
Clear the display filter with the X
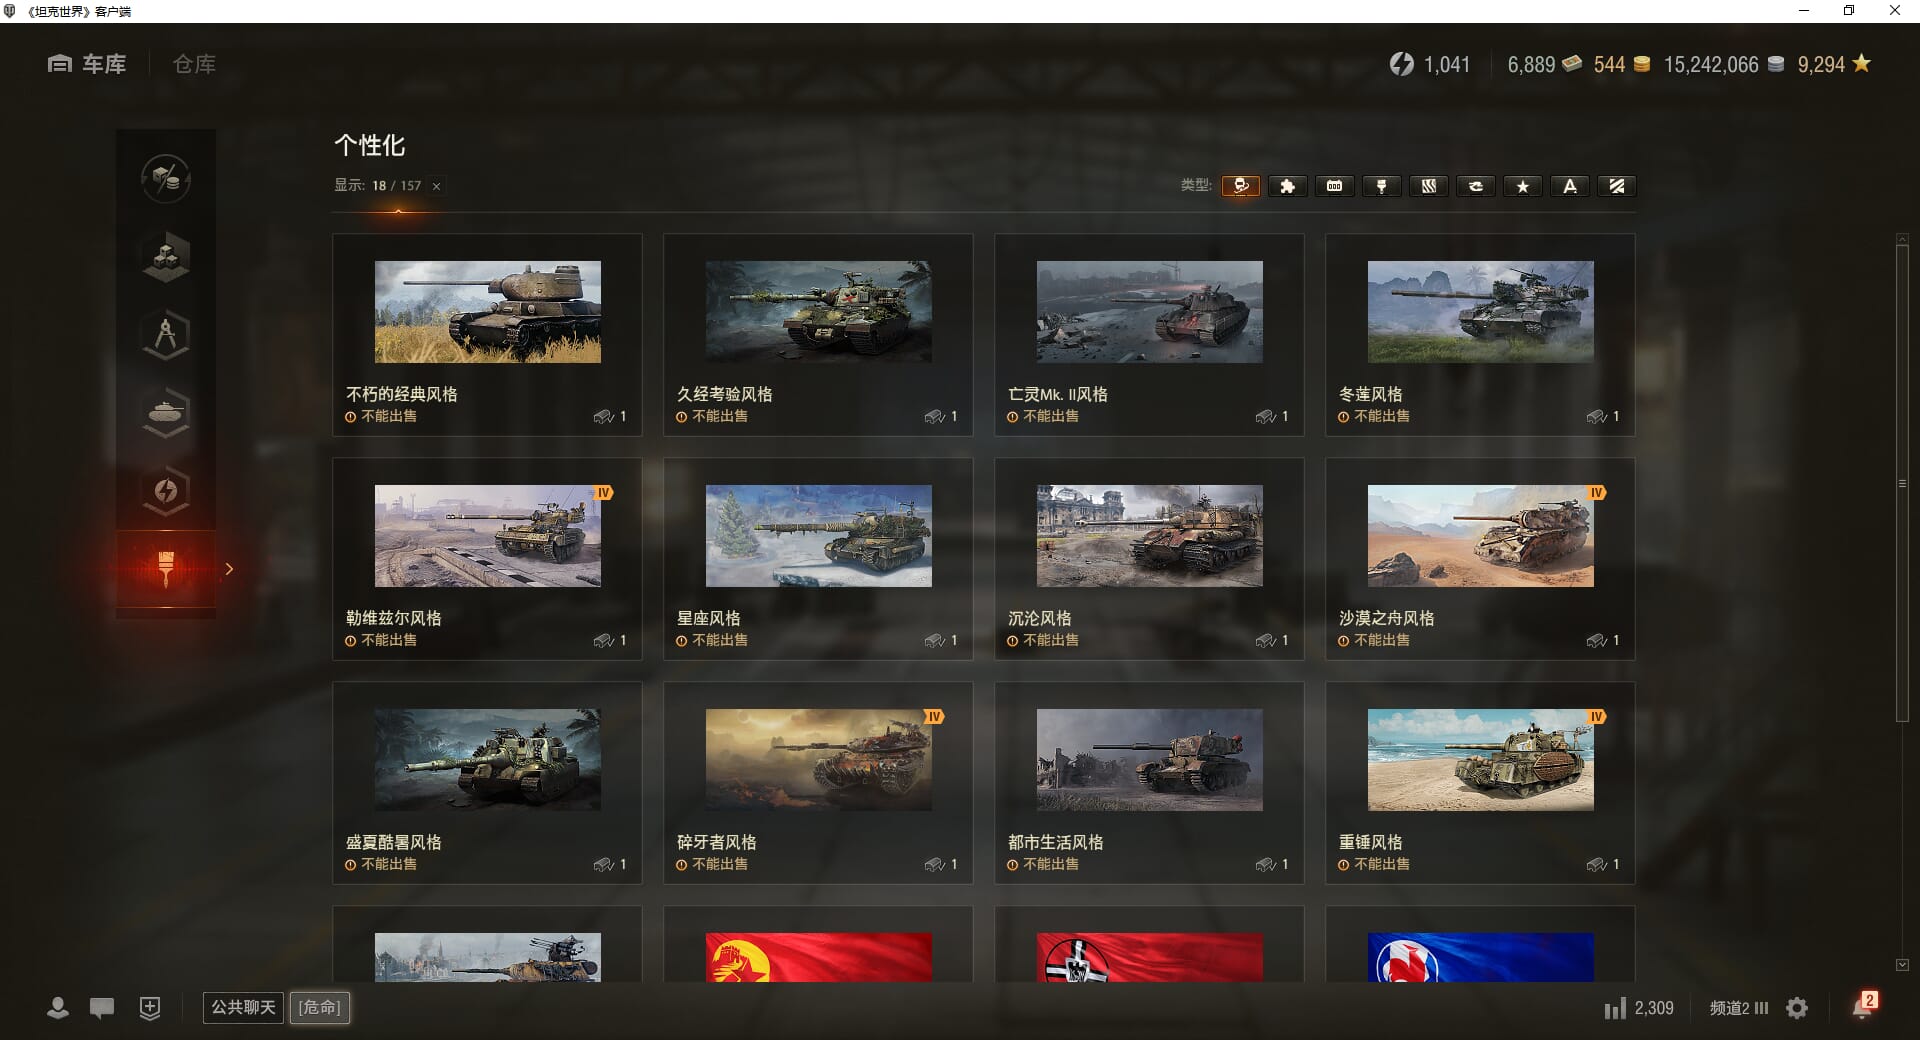436,186
